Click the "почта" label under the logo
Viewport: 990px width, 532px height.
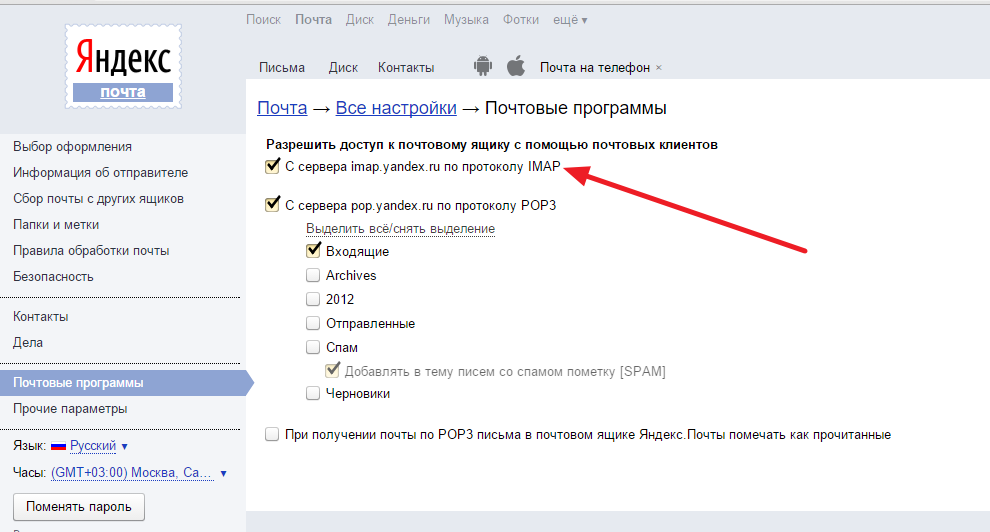tap(123, 92)
